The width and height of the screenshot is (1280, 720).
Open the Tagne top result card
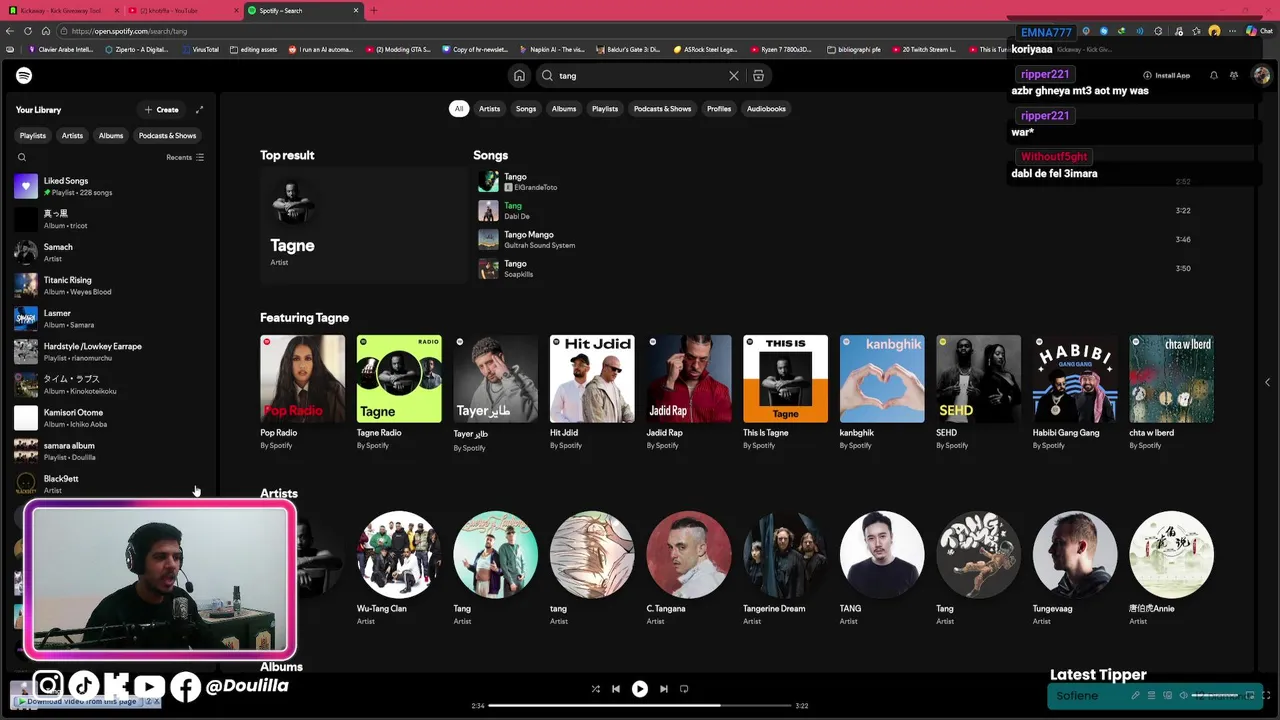[x=362, y=225]
